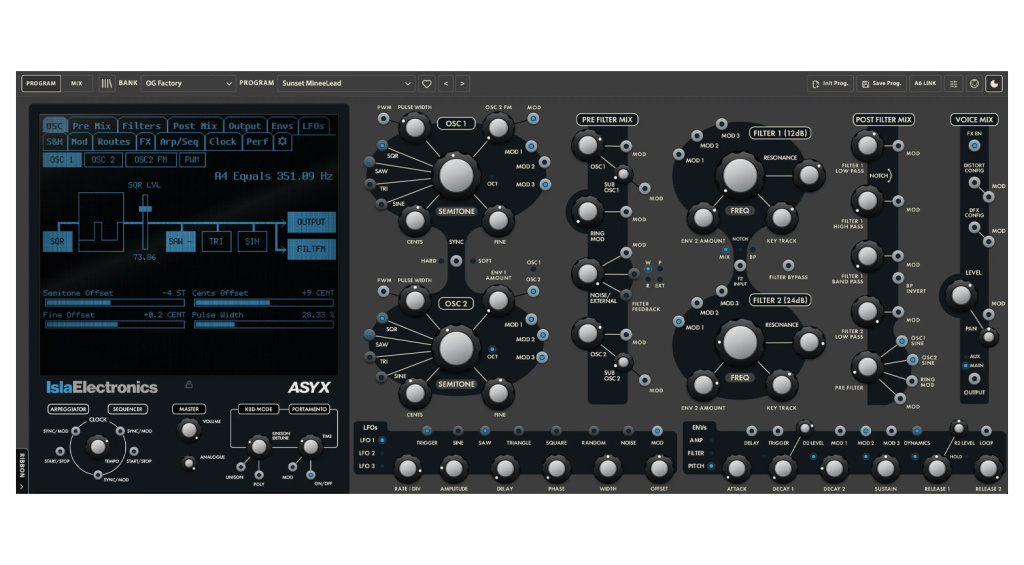Open the Envs display tab
The width and height of the screenshot is (1024, 565).
tap(282, 125)
